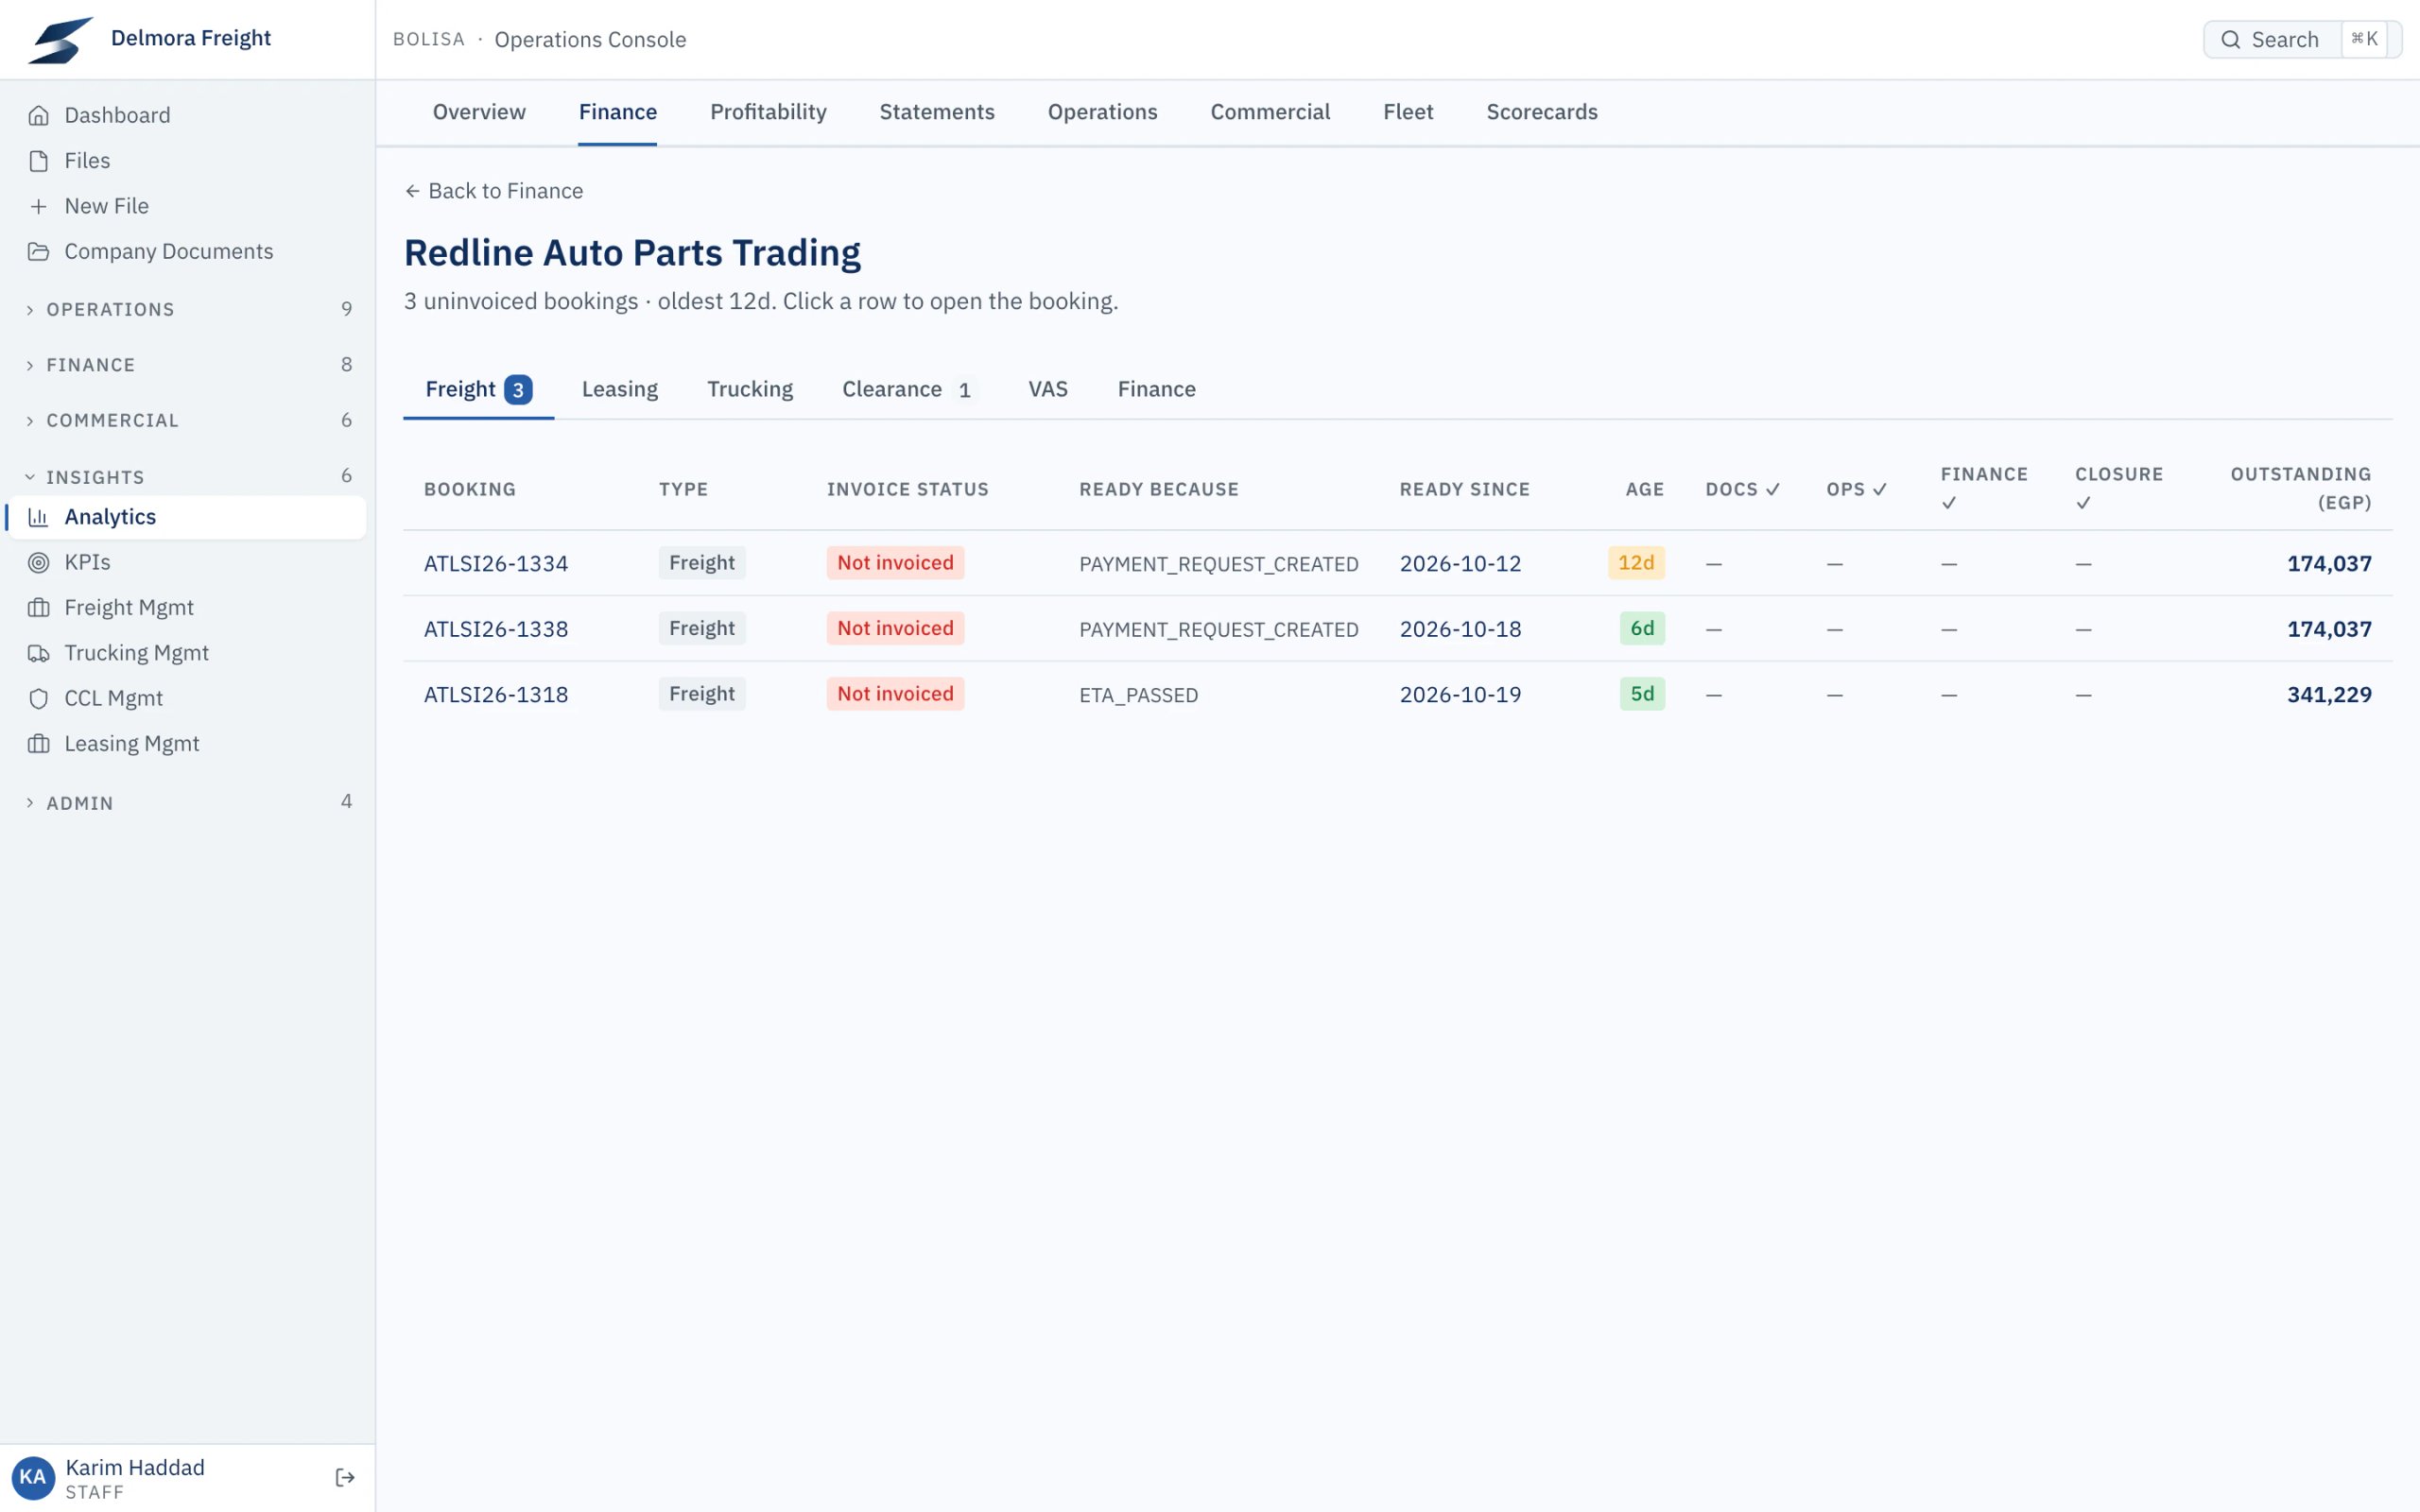Select the Clearance sub-tab
Screen dimensions: 2420x1512
pos(908,389)
